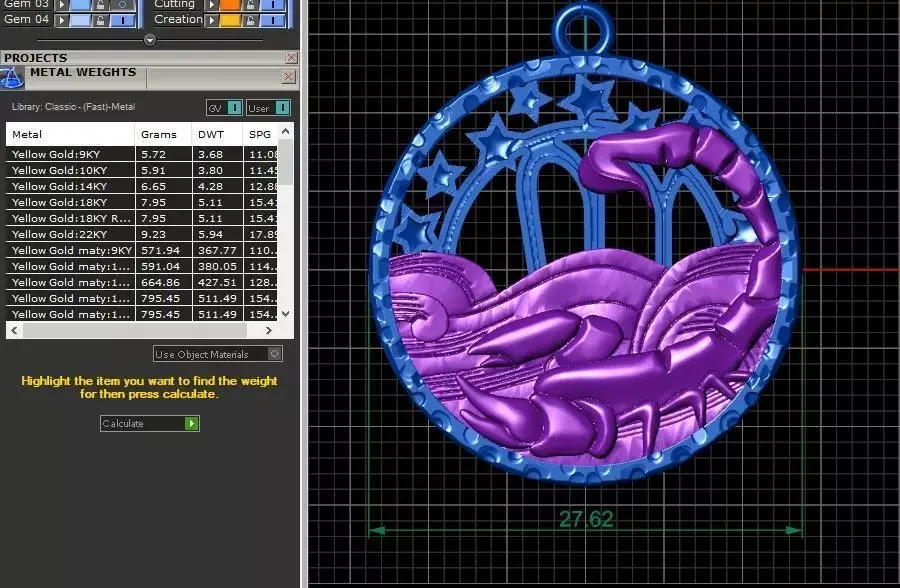This screenshot has height=588, width=900.
Task: Click the Metal Weights scale icon
Action: (x=11, y=78)
